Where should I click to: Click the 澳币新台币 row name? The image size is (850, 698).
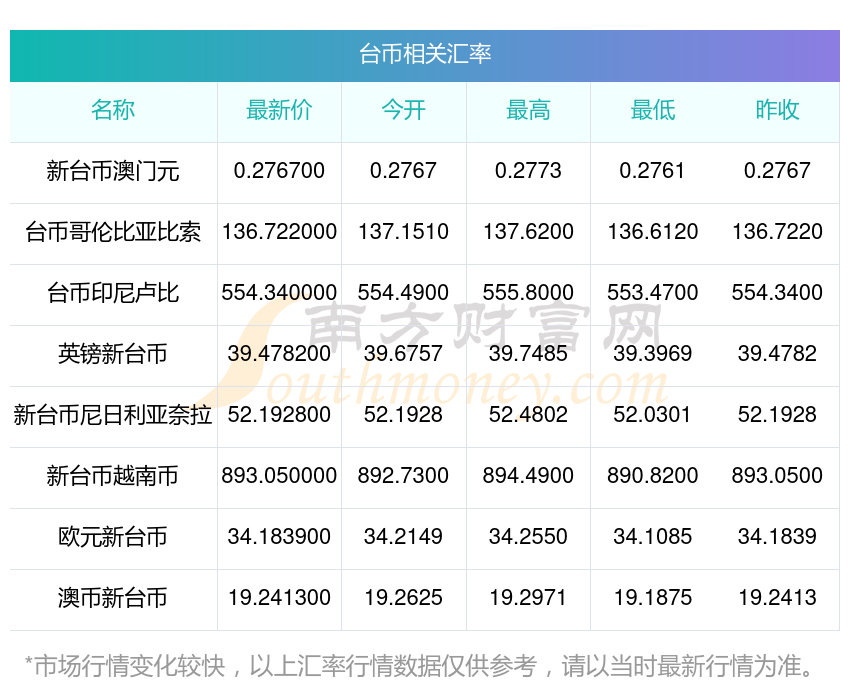pyautogui.click(x=113, y=598)
